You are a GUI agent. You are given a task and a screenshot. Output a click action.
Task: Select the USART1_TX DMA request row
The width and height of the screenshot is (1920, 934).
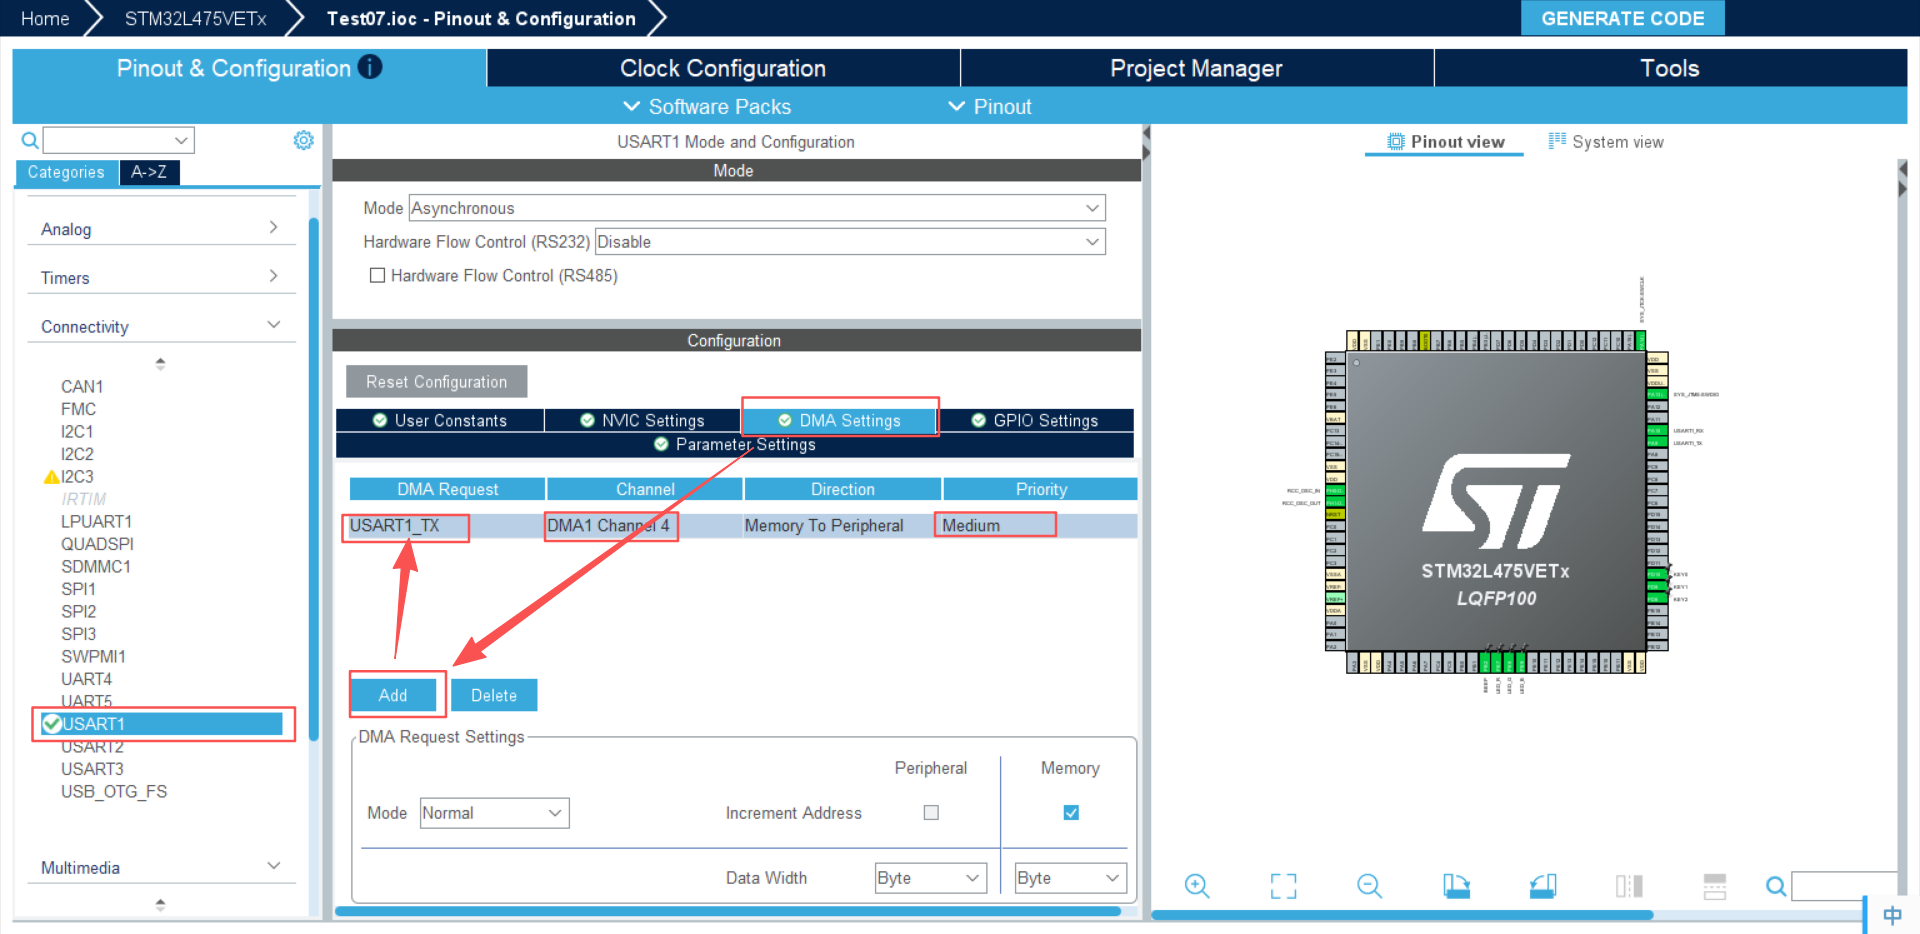(742, 526)
